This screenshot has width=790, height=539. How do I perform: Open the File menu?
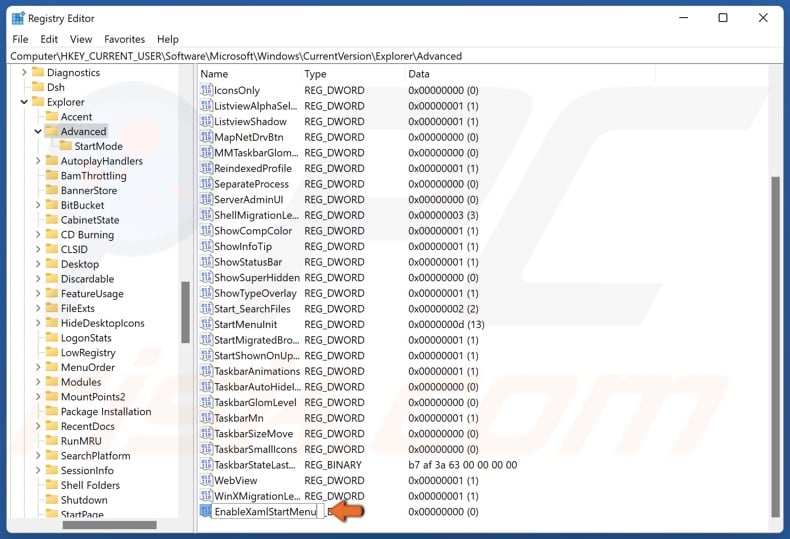[x=20, y=39]
